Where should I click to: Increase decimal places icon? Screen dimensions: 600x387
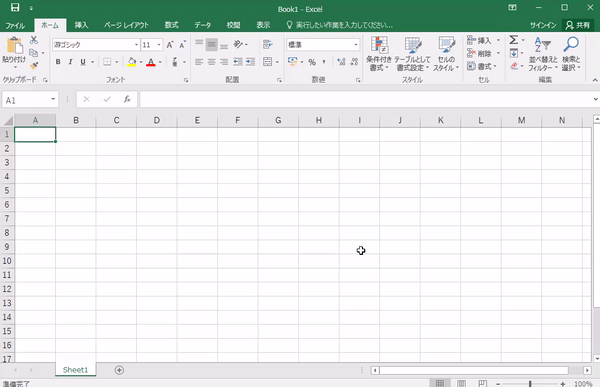point(341,62)
